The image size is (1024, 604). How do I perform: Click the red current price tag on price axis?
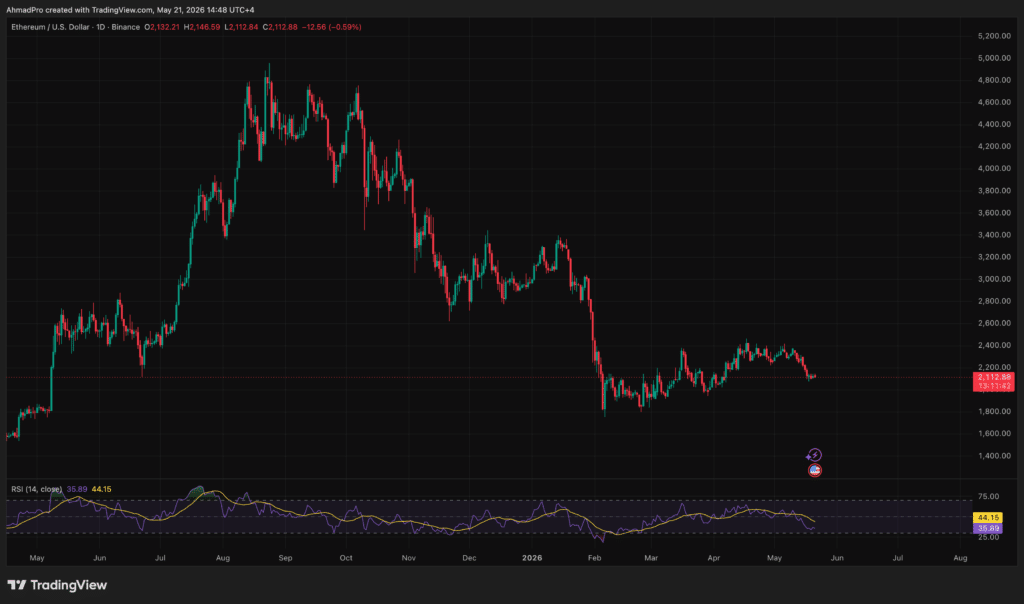[993, 381]
